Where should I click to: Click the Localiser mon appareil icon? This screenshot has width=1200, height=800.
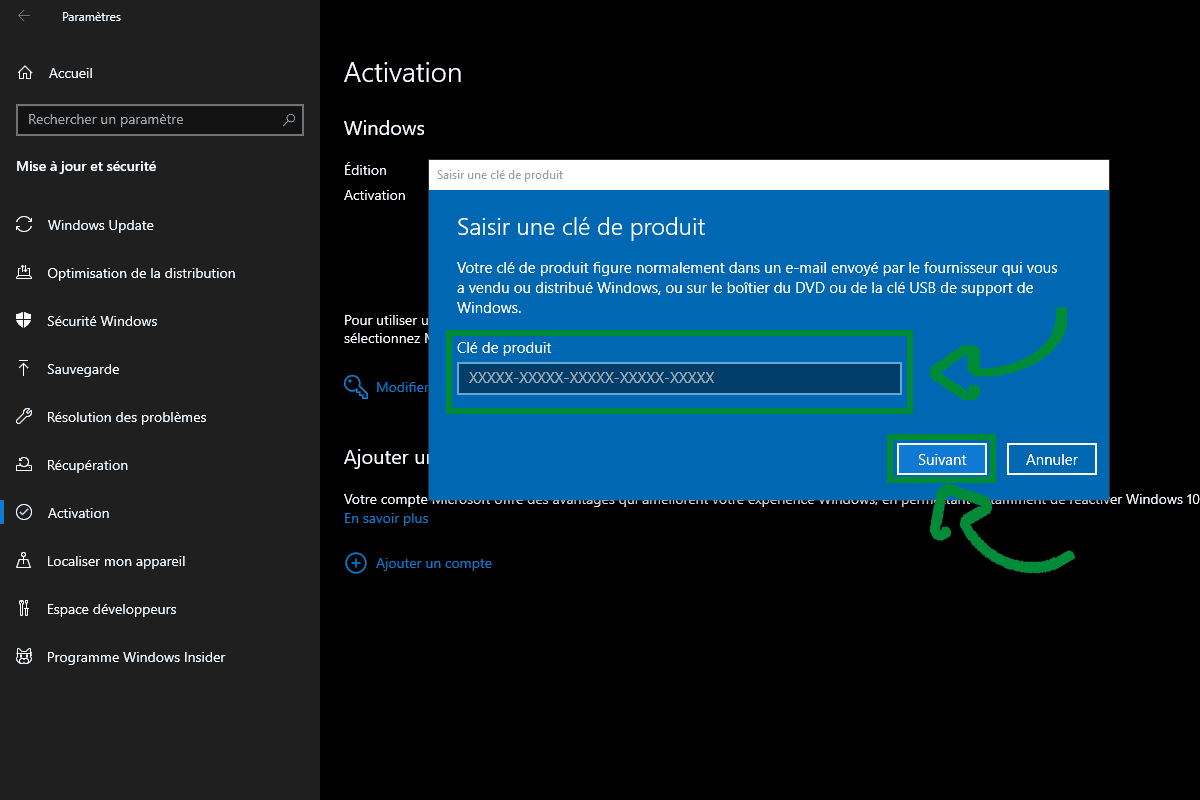pos(24,561)
